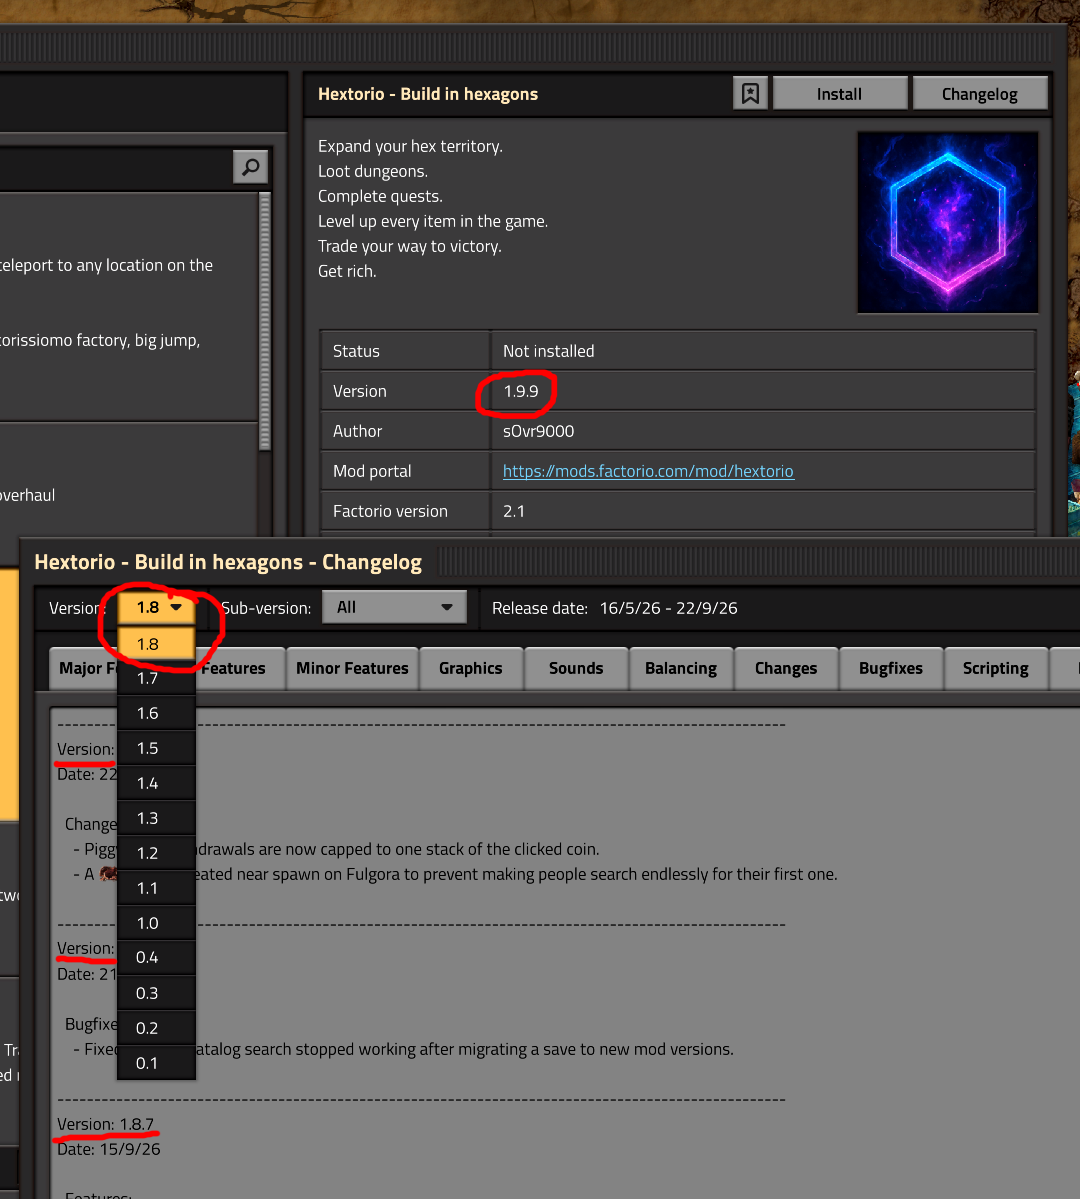Click the Hextorio changelog window title
Viewport: 1080px width, 1199px height.
pyautogui.click(x=228, y=562)
